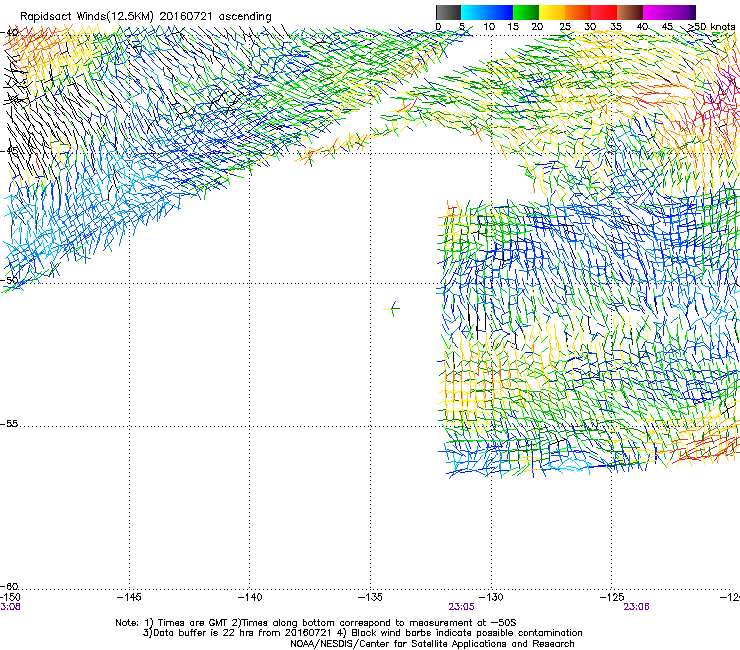The height and width of the screenshot is (650, 740).
Task: Click the yellow 20-25 knots legend swatch
Action: (x=552, y=12)
